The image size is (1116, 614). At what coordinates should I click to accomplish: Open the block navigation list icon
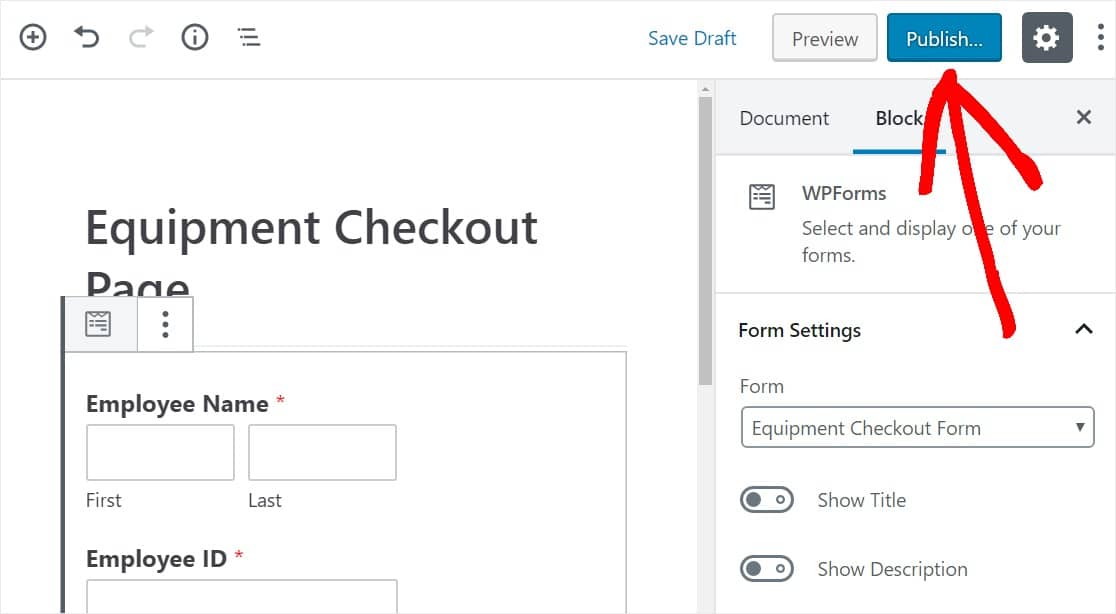click(x=249, y=38)
